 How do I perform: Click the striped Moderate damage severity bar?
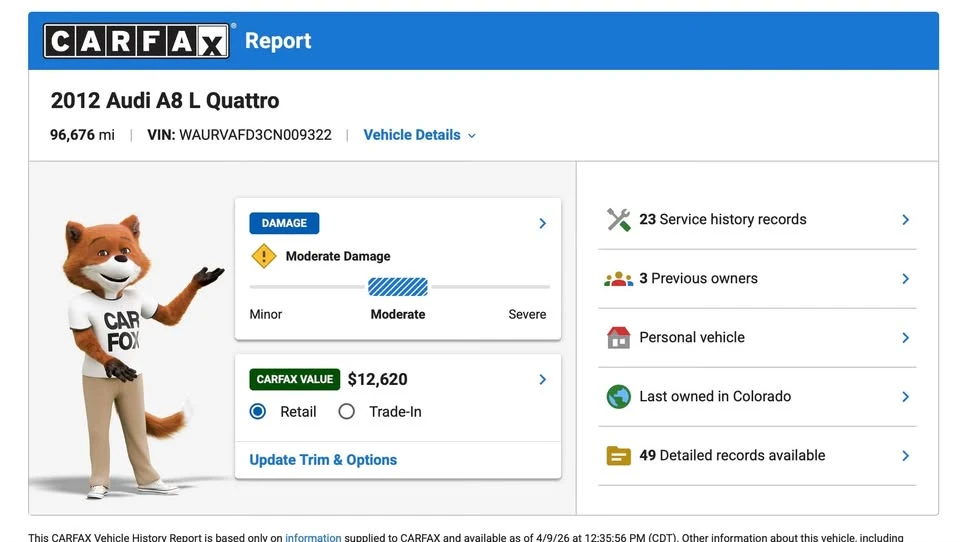point(398,287)
